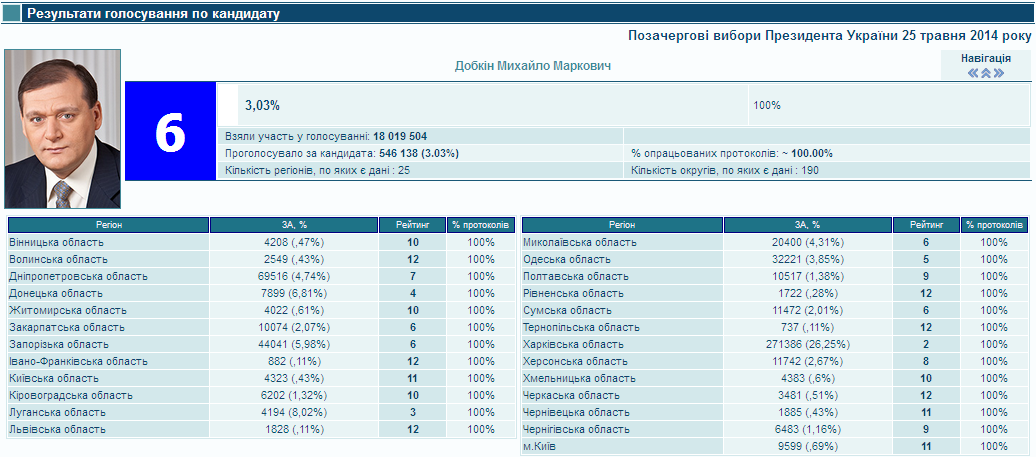Click the up double-arrow navigation icon
This screenshot has width=1036, height=457.
coord(985,73)
